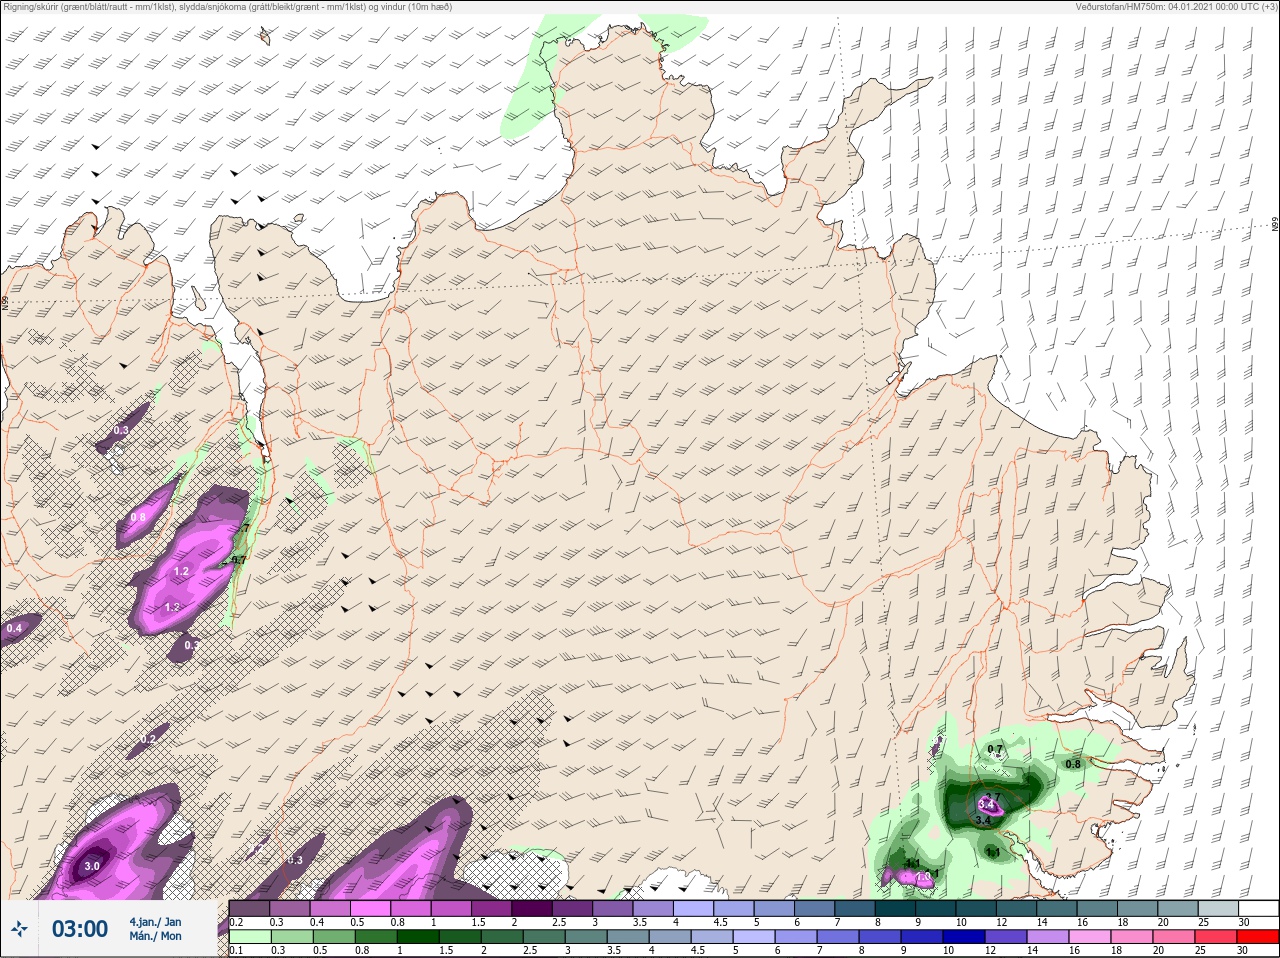1280x958 pixels.
Task: Click the 0.8 value inside the green rain area
Action: (1073, 764)
